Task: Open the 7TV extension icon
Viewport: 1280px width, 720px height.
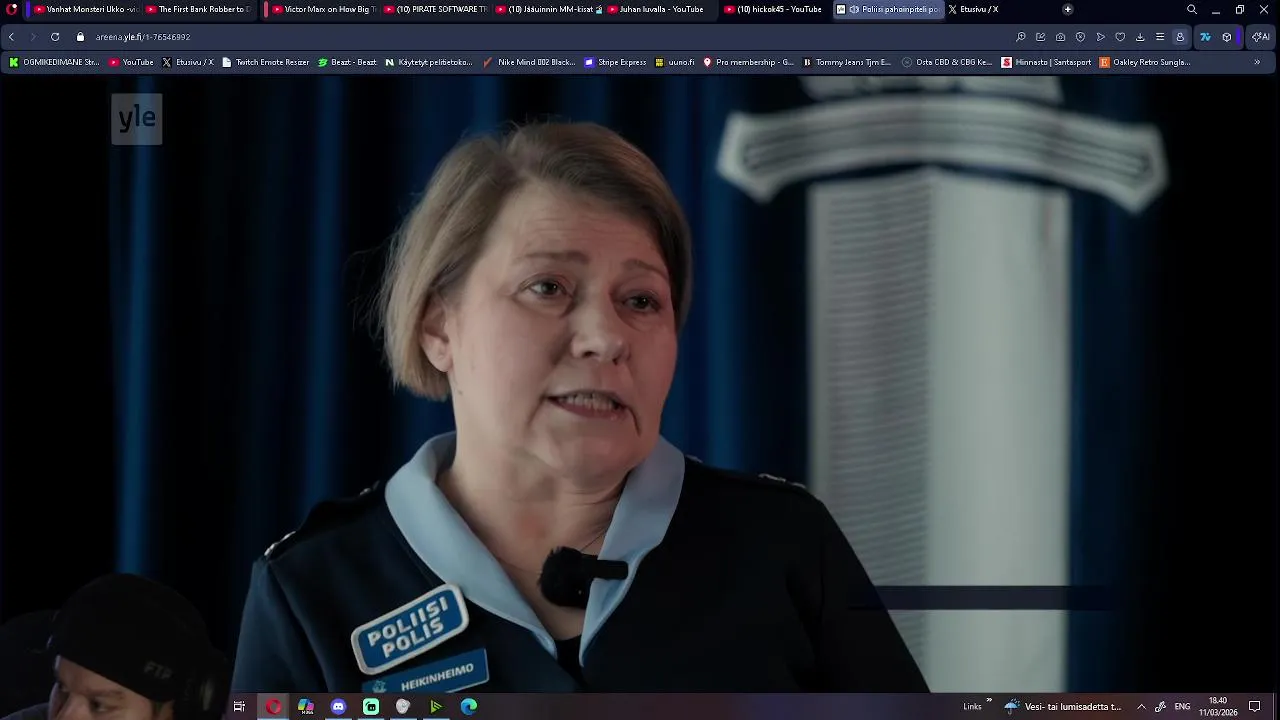Action: (1205, 37)
